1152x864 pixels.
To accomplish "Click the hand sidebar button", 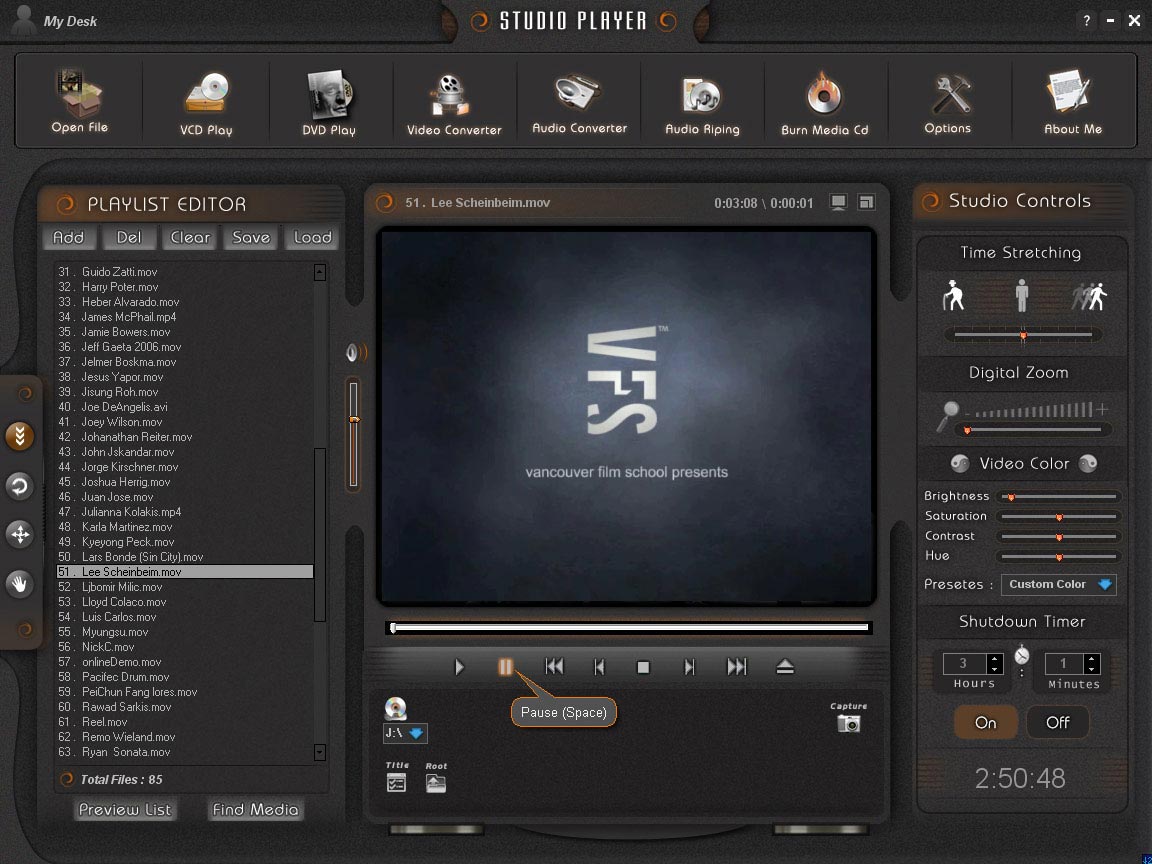I will pos(20,584).
